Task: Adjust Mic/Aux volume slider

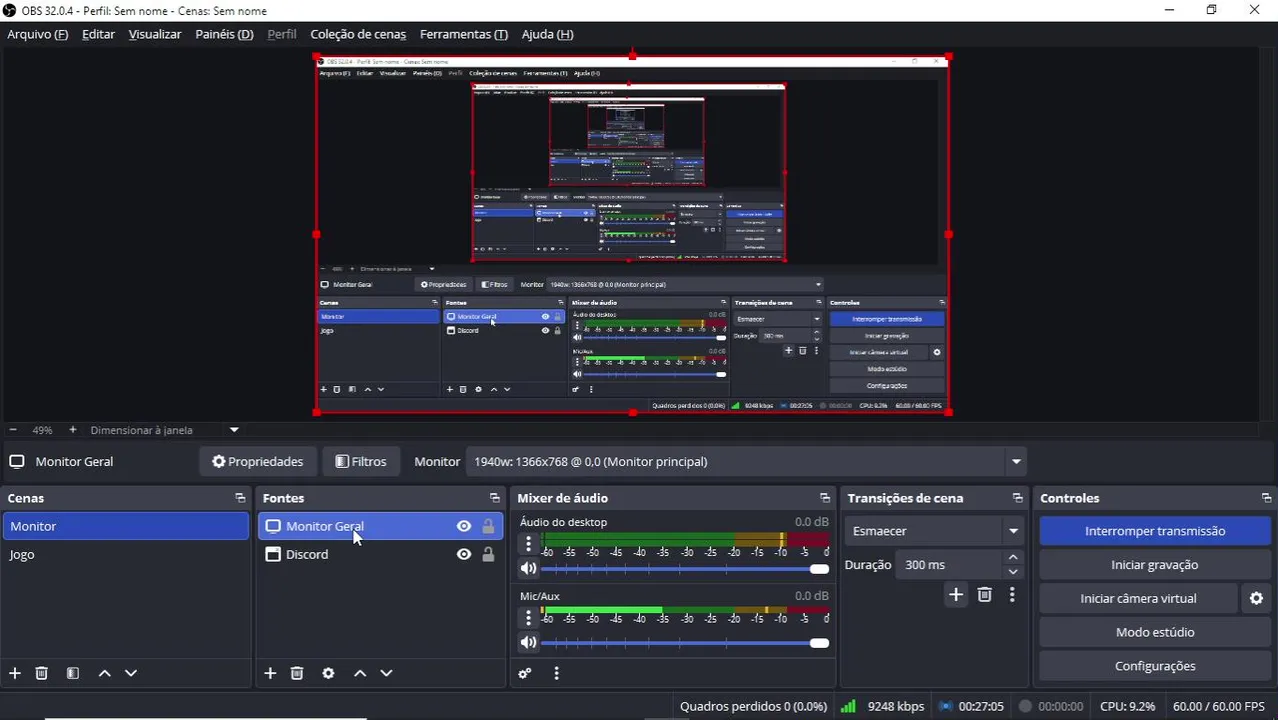Action: (685, 643)
